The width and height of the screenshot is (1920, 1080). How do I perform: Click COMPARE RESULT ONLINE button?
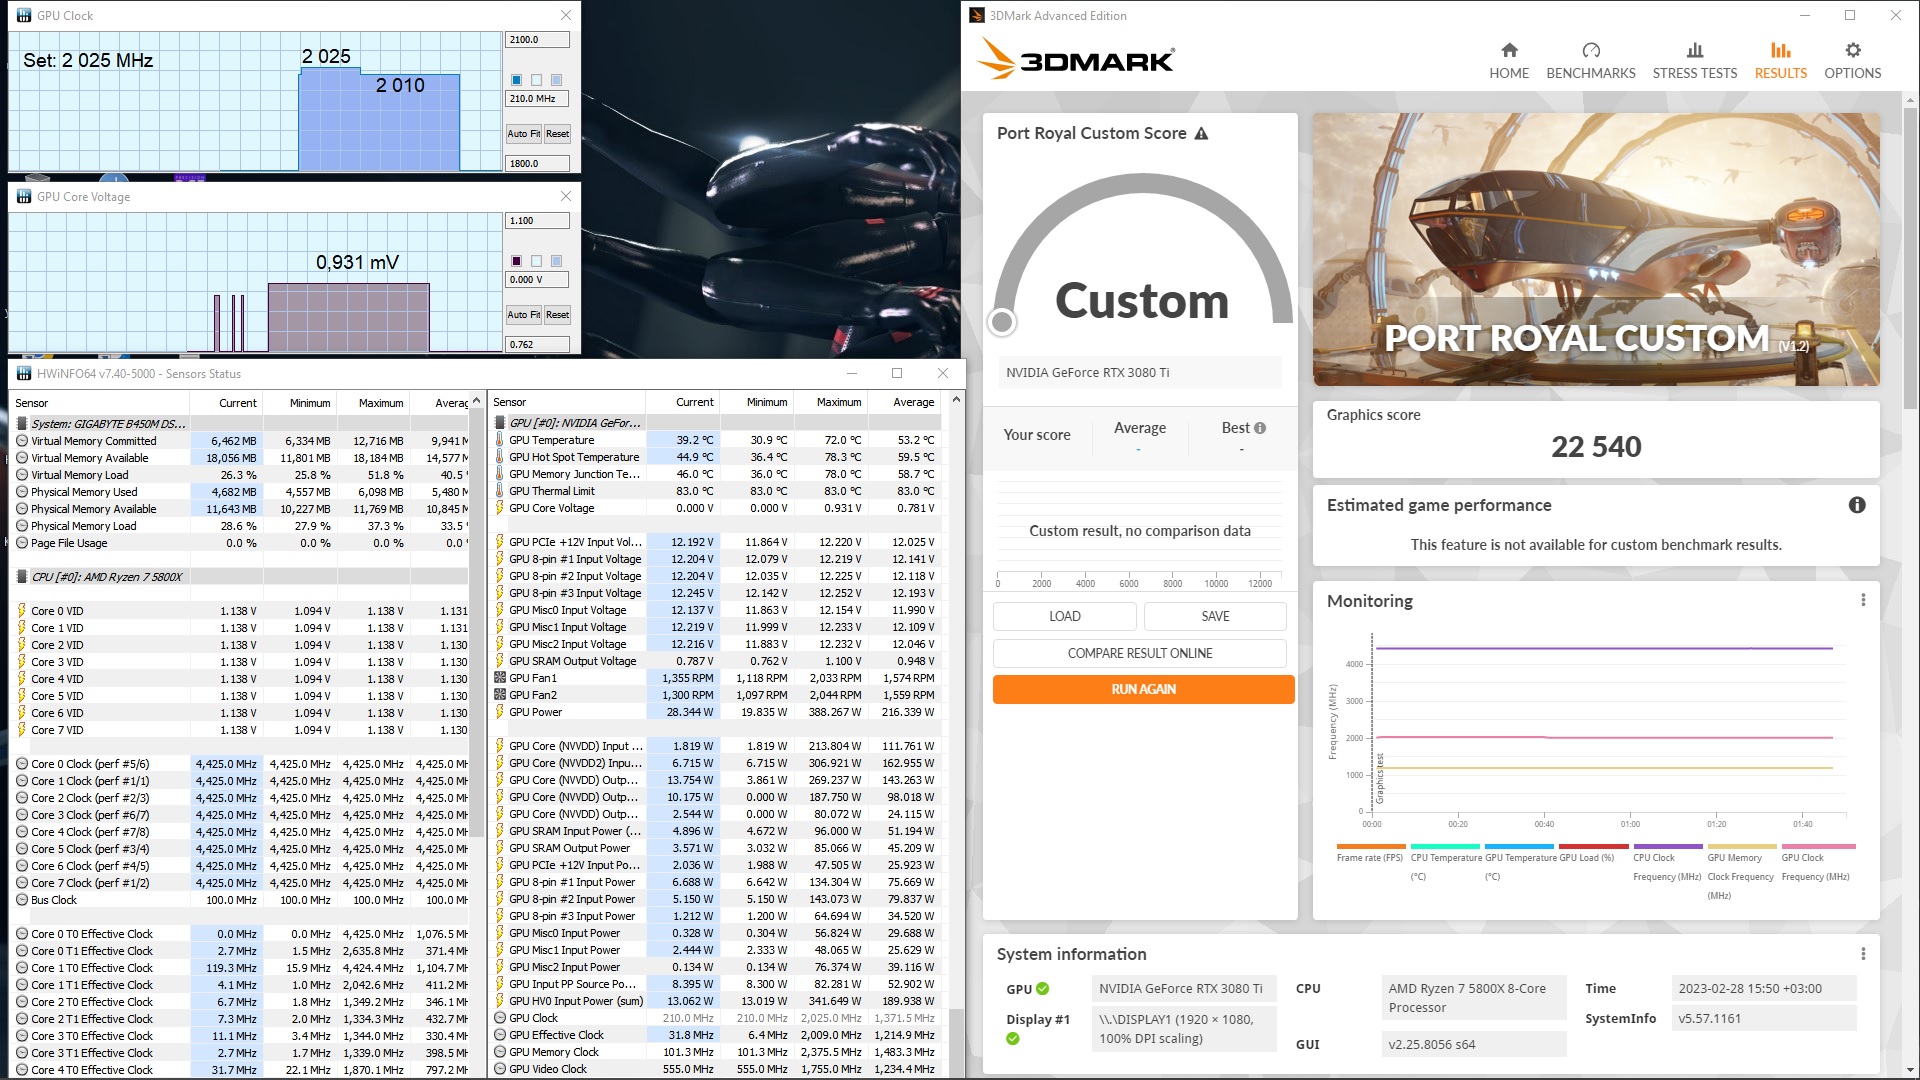coord(1139,653)
